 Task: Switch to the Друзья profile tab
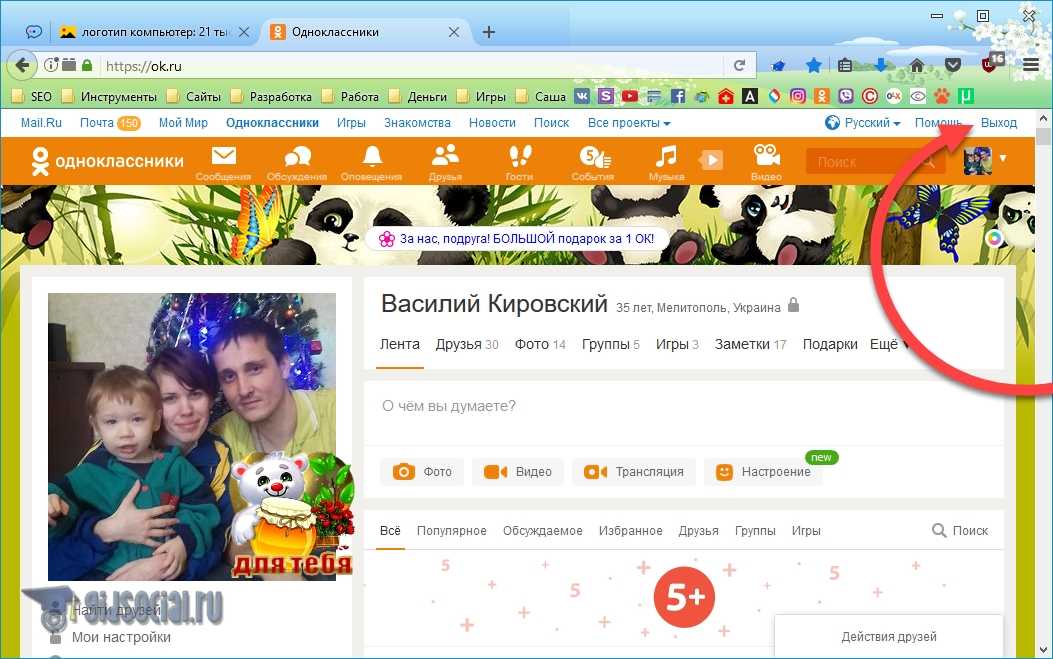coord(466,344)
